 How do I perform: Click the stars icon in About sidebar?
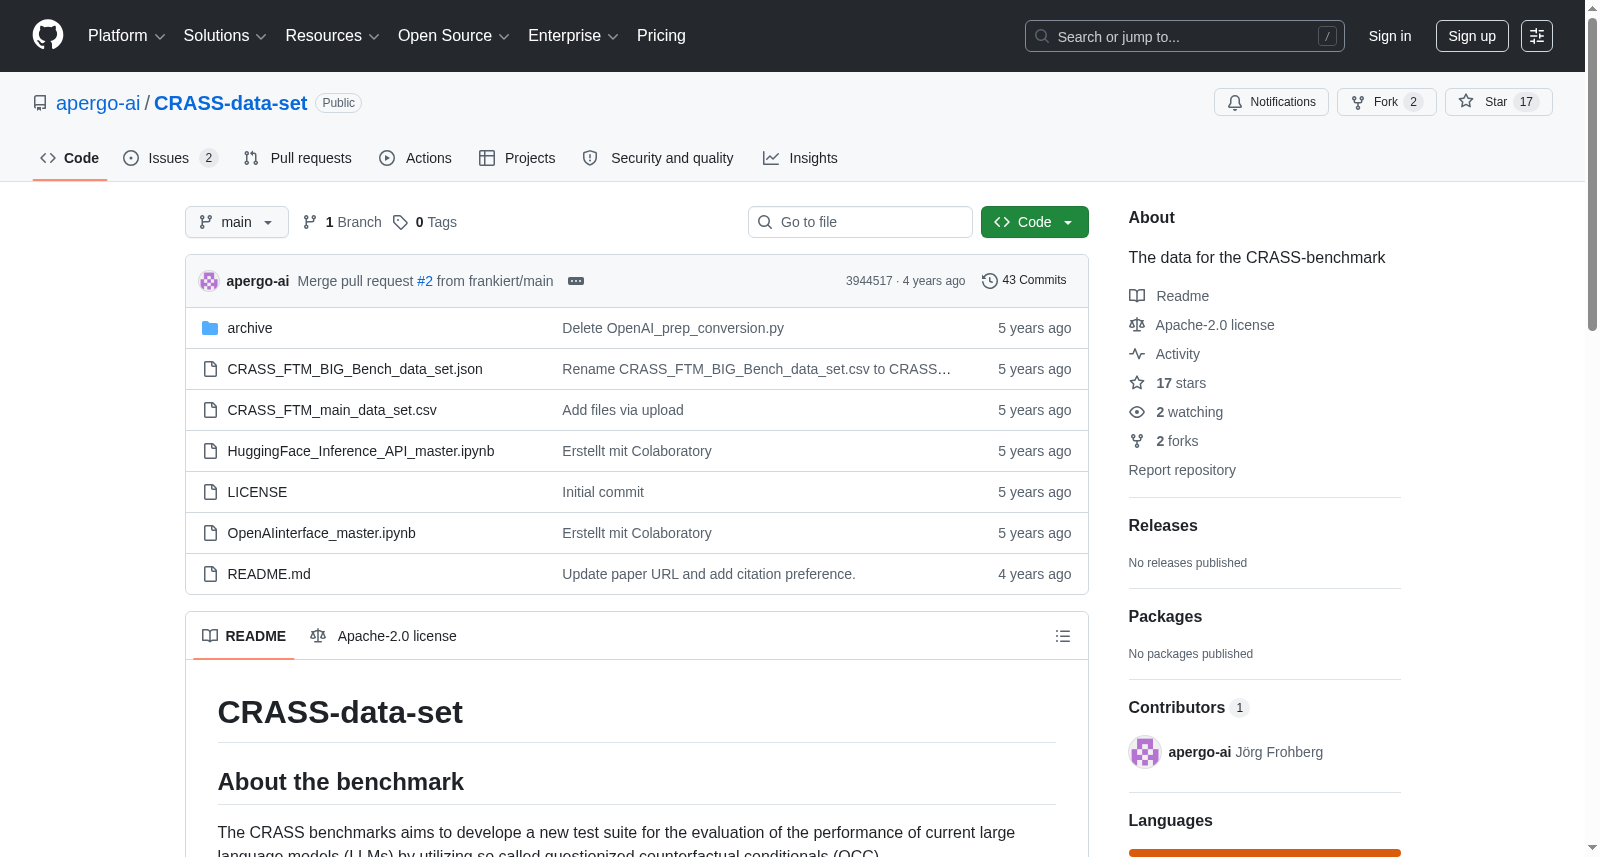1137,383
